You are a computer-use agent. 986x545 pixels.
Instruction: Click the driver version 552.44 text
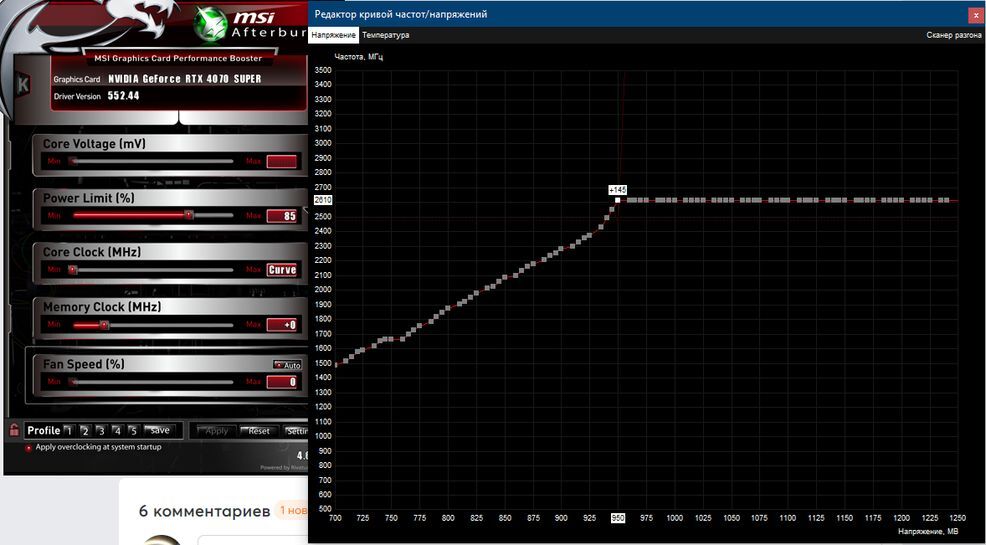click(123, 96)
